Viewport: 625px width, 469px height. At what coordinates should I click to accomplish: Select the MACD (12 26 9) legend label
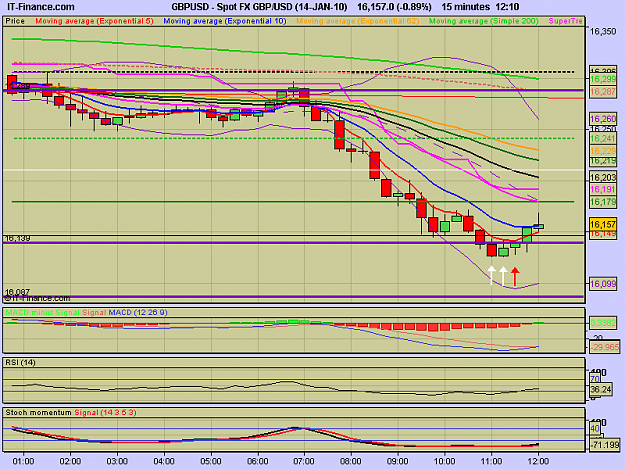point(138,312)
